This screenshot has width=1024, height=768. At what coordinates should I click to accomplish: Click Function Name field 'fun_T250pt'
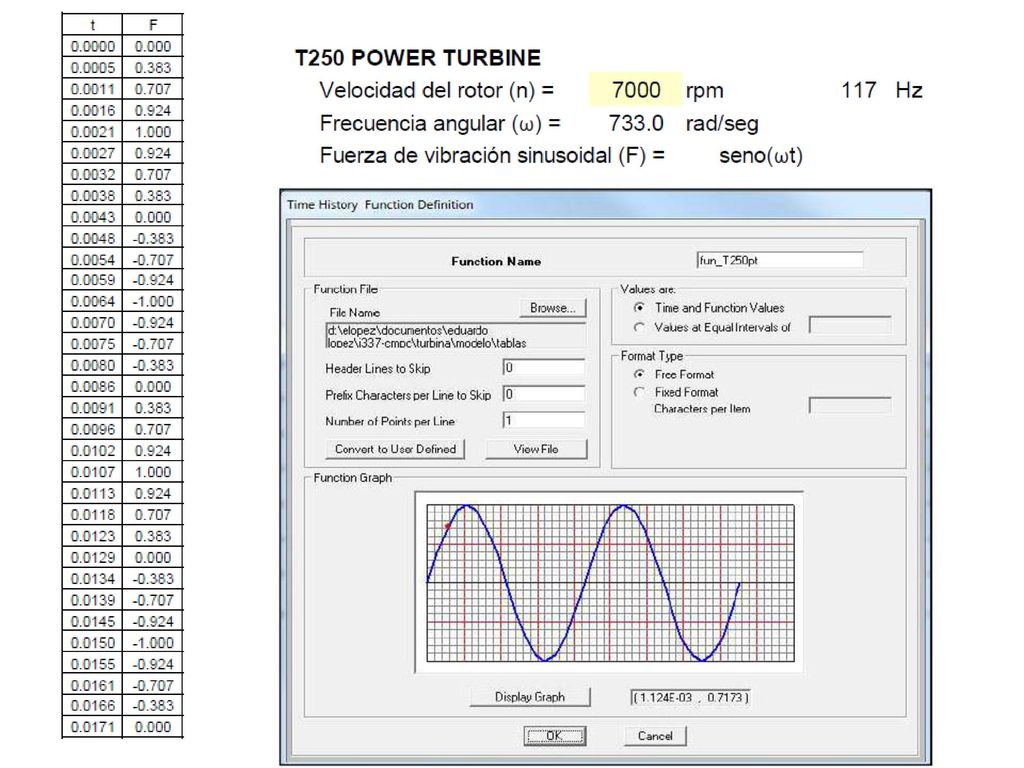780,260
